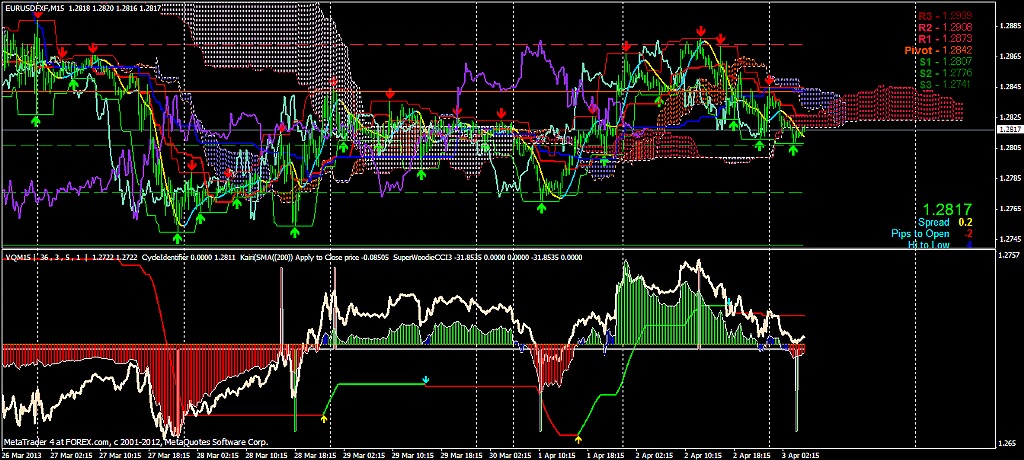Click the yellow up arrow near 28 Mar 18:15
Screen dimensions: 1024x460
point(326,413)
